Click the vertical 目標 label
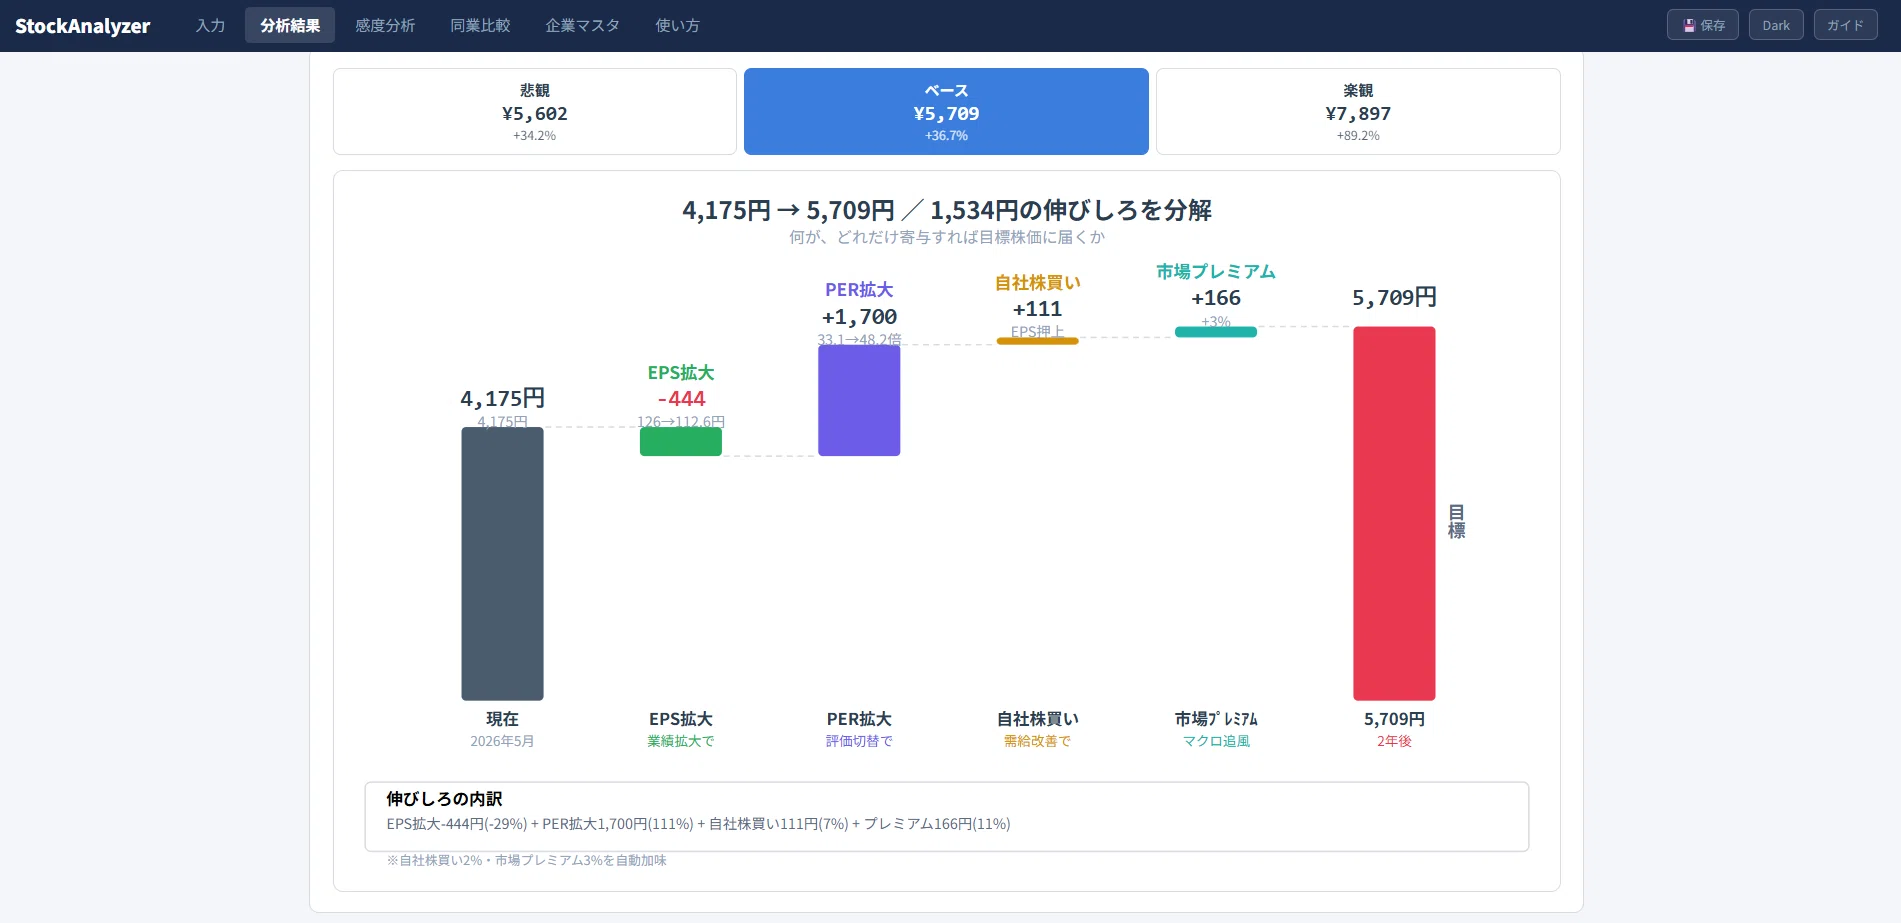Image resolution: width=1901 pixels, height=923 pixels. click(x=1457, y=522)
